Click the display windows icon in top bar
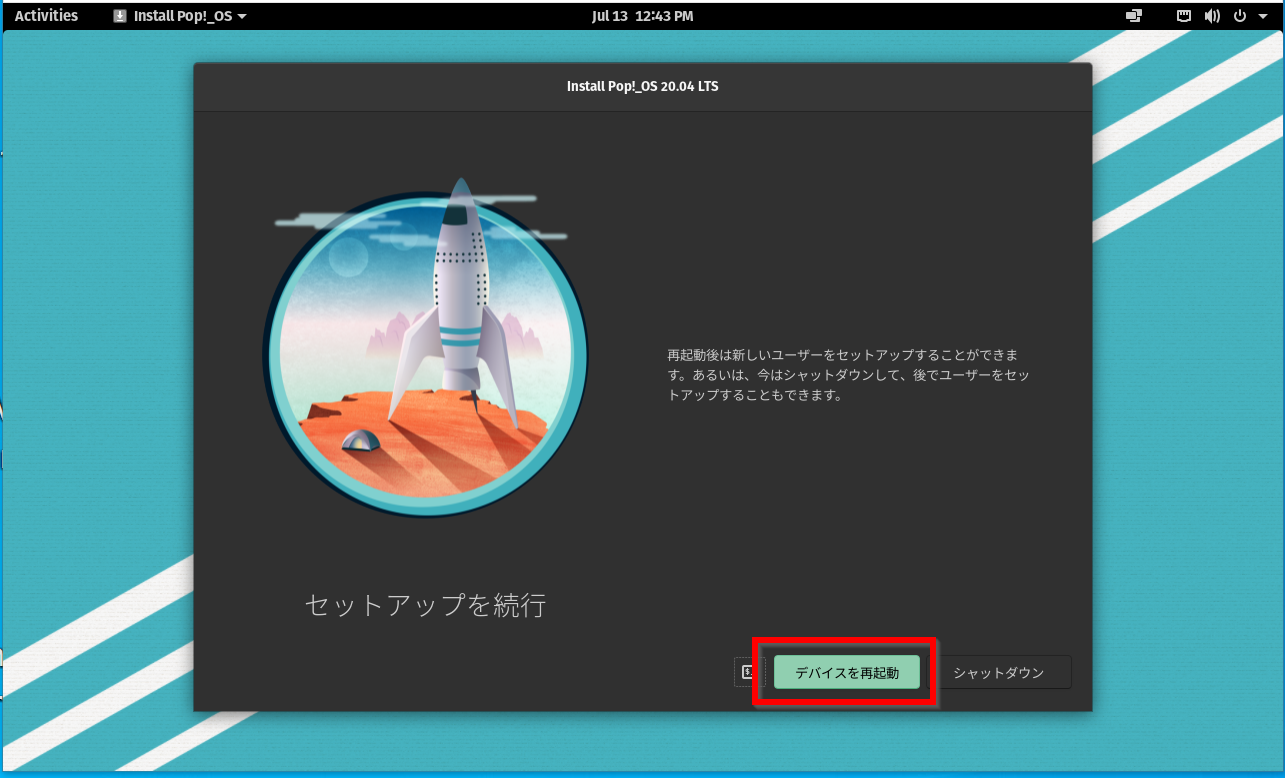Viewport: 1285px width, 778px height. pyautogui.click(x=1134, y=16)
